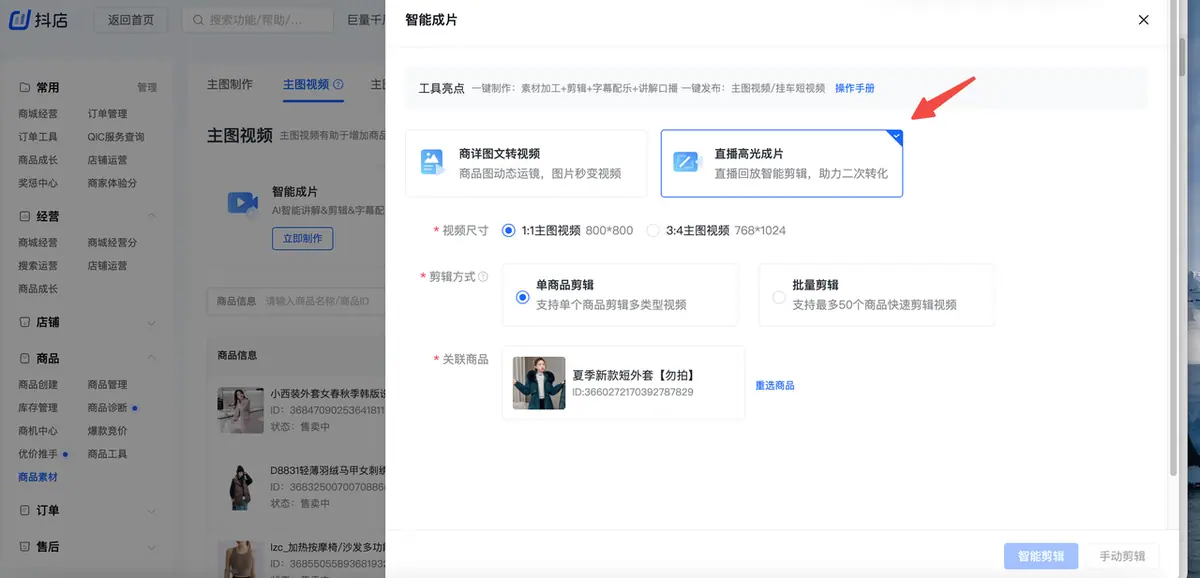
Task: Open 优价推手 in the sidebar
Action: coord(38,454)
